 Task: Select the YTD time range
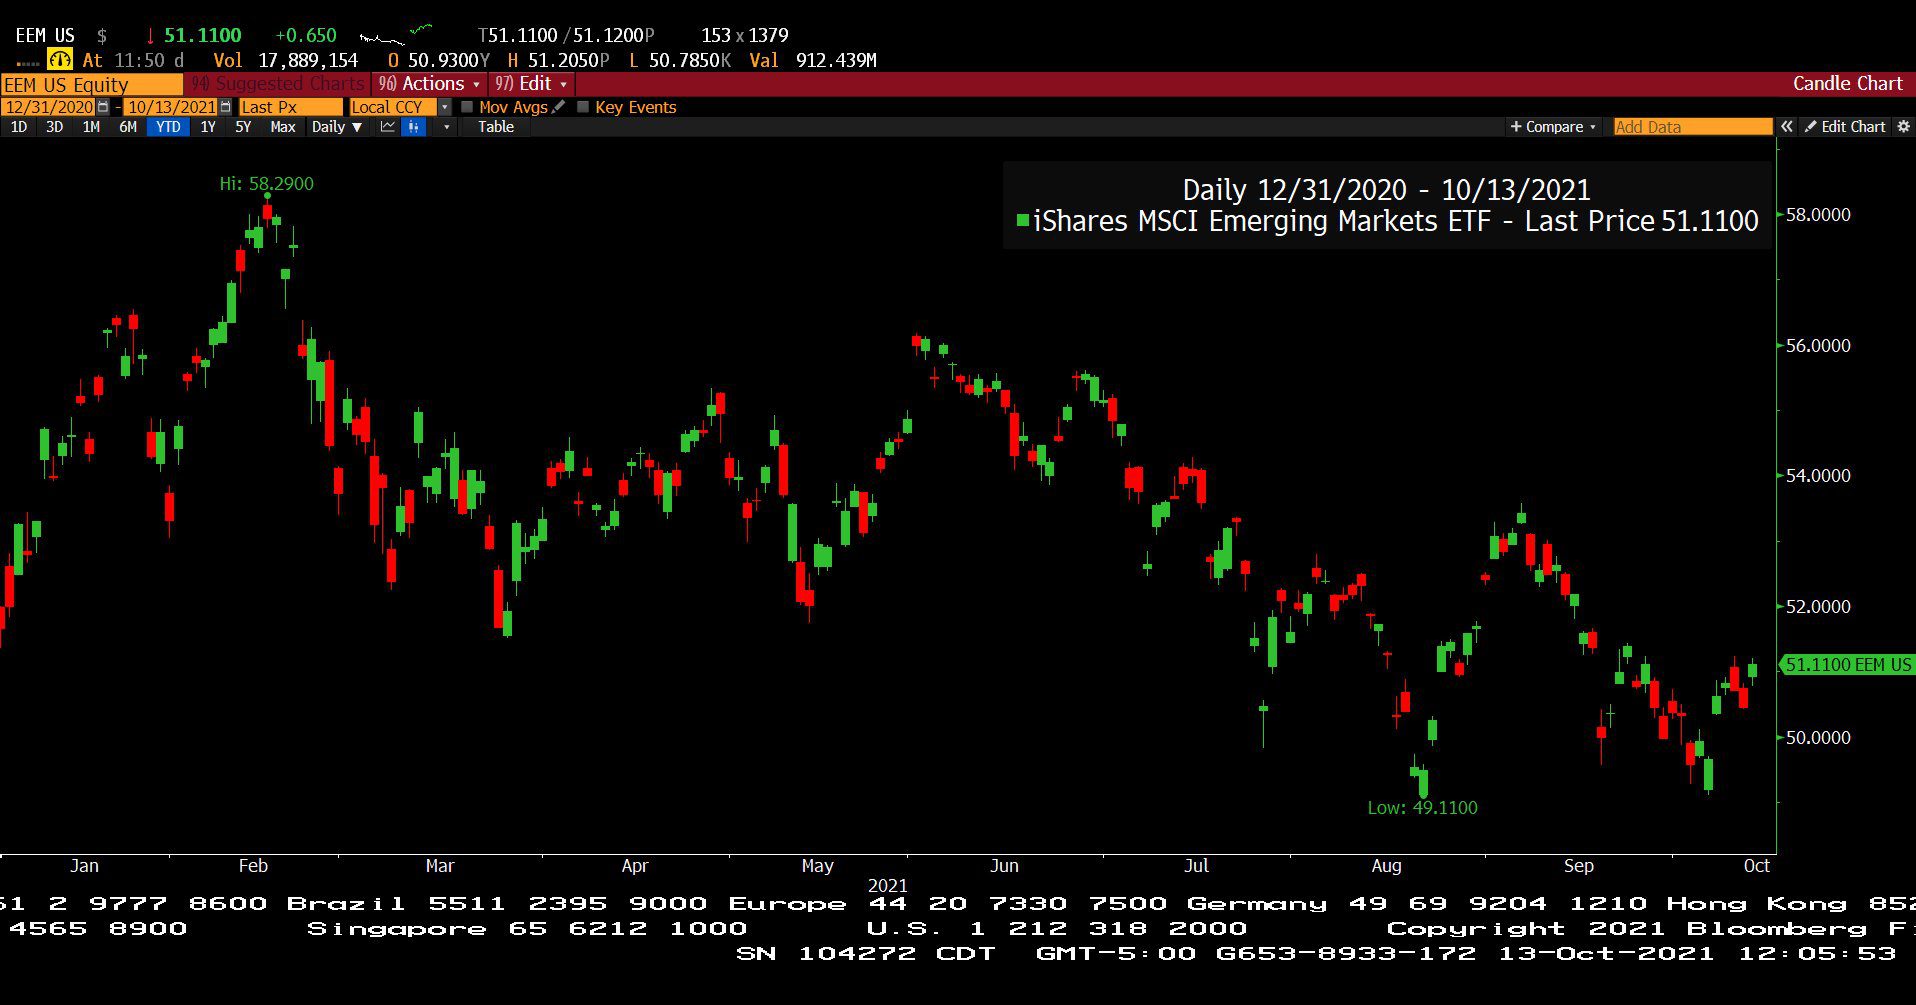(x=168, y=127)
